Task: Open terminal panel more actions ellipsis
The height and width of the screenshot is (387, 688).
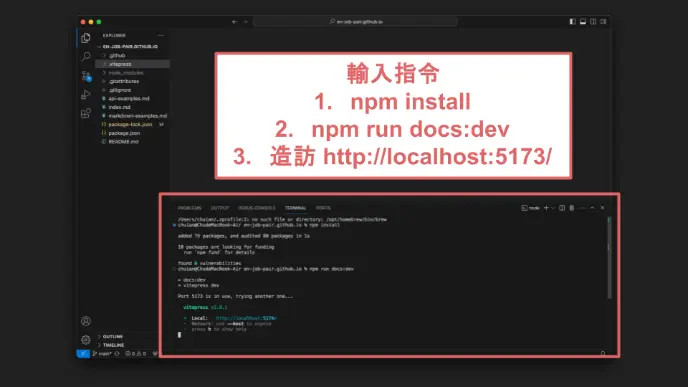Action: pyautogui.click(x=582, y=208)
